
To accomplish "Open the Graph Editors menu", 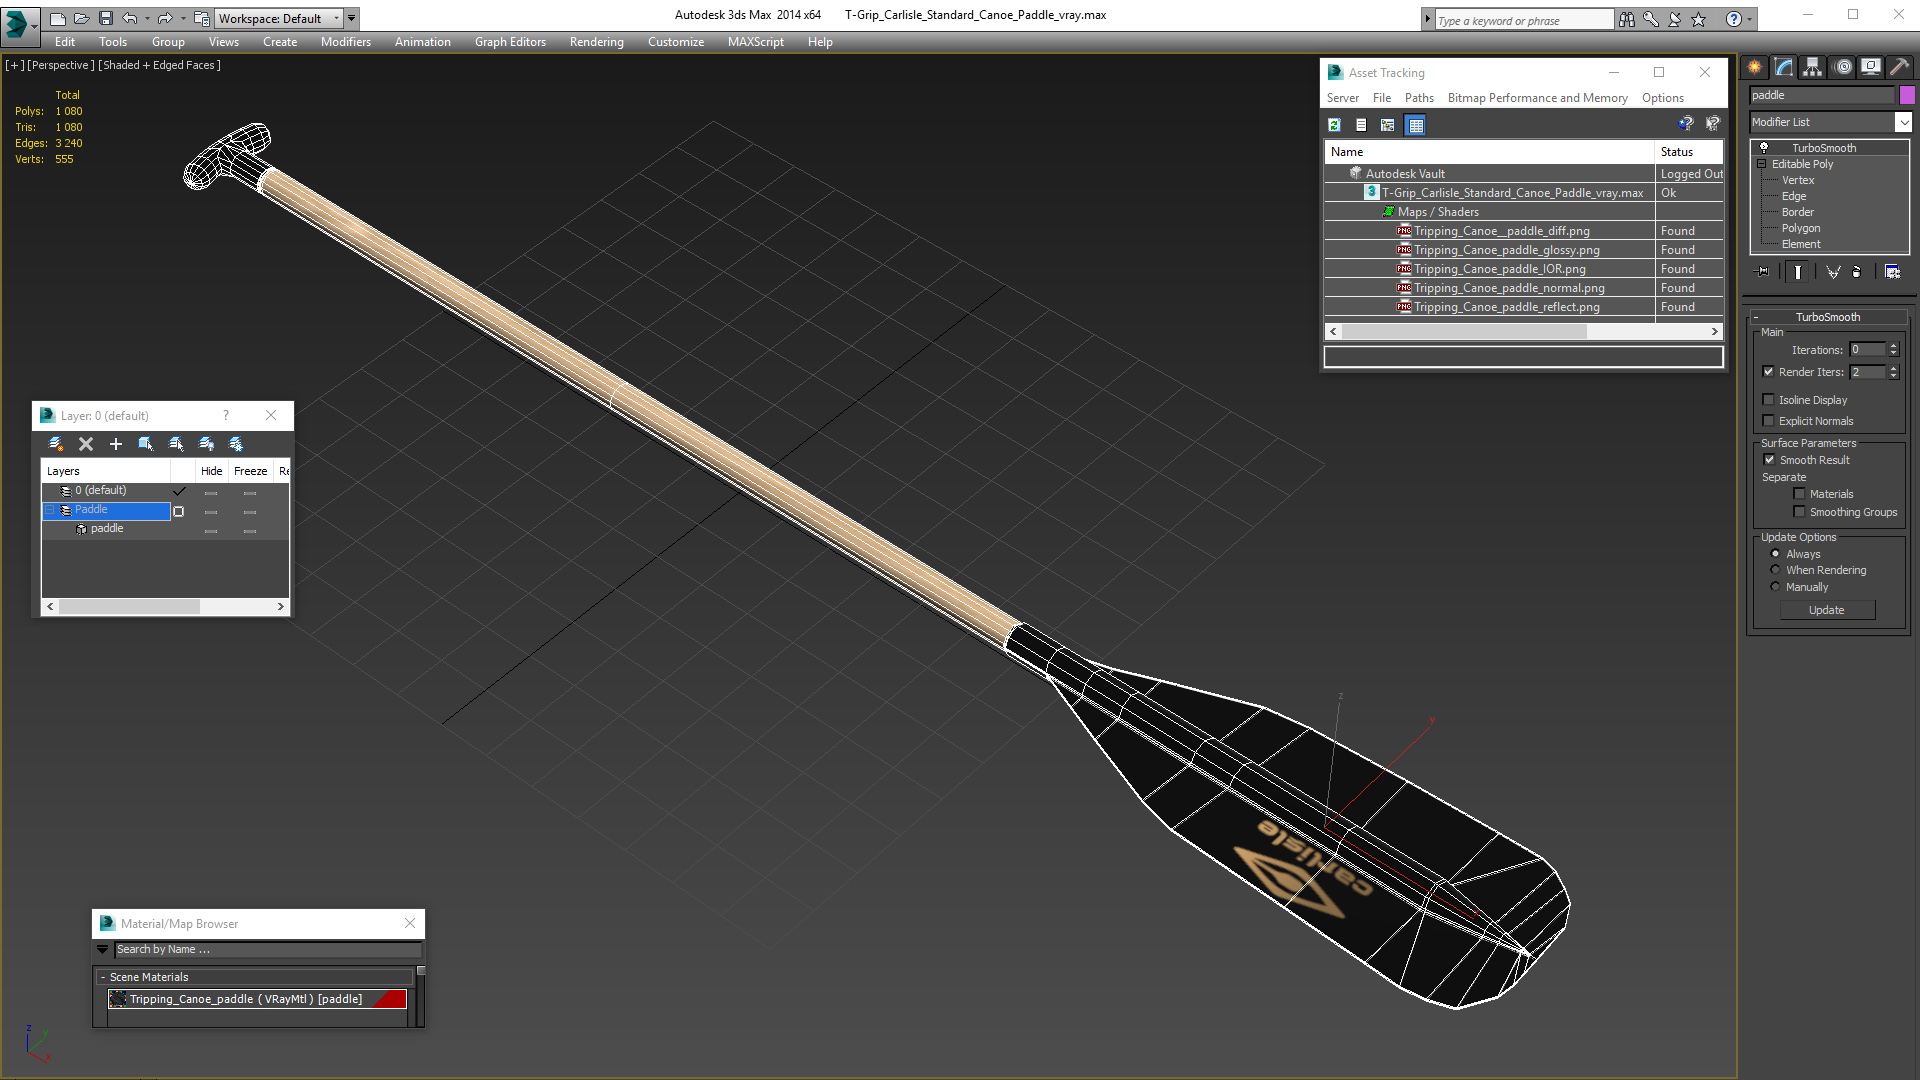I will click(x=510, y=42).
